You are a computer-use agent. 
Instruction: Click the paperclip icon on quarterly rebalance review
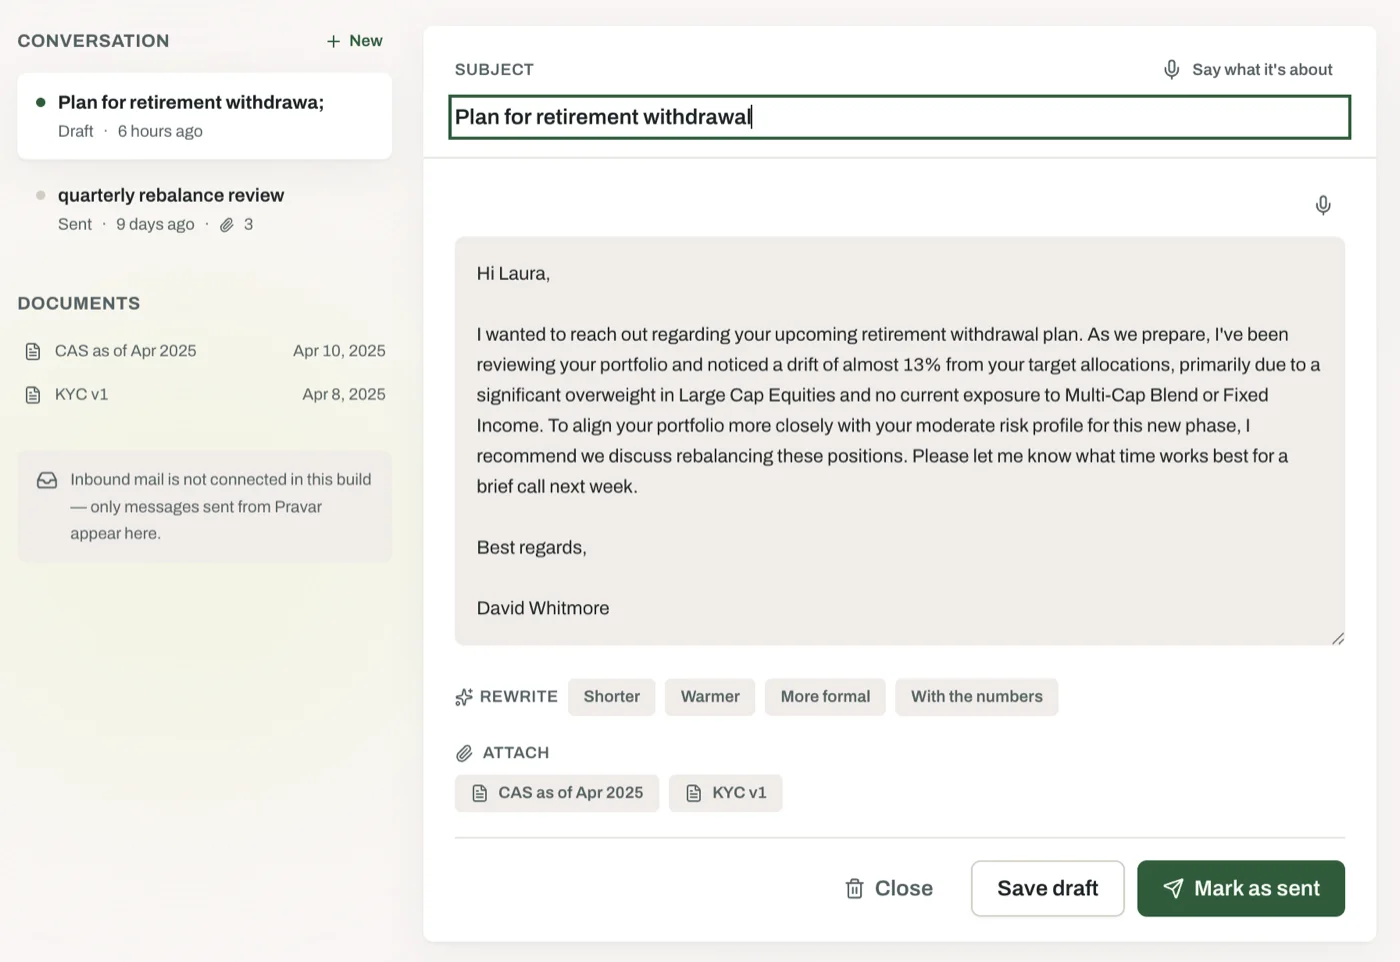coord(227,225)
